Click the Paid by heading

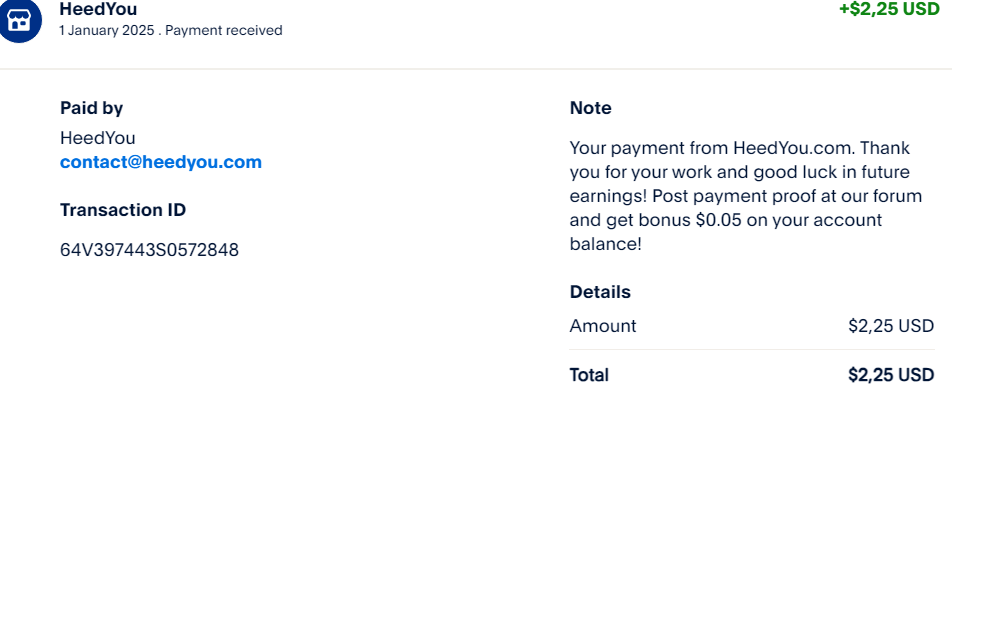91,108
